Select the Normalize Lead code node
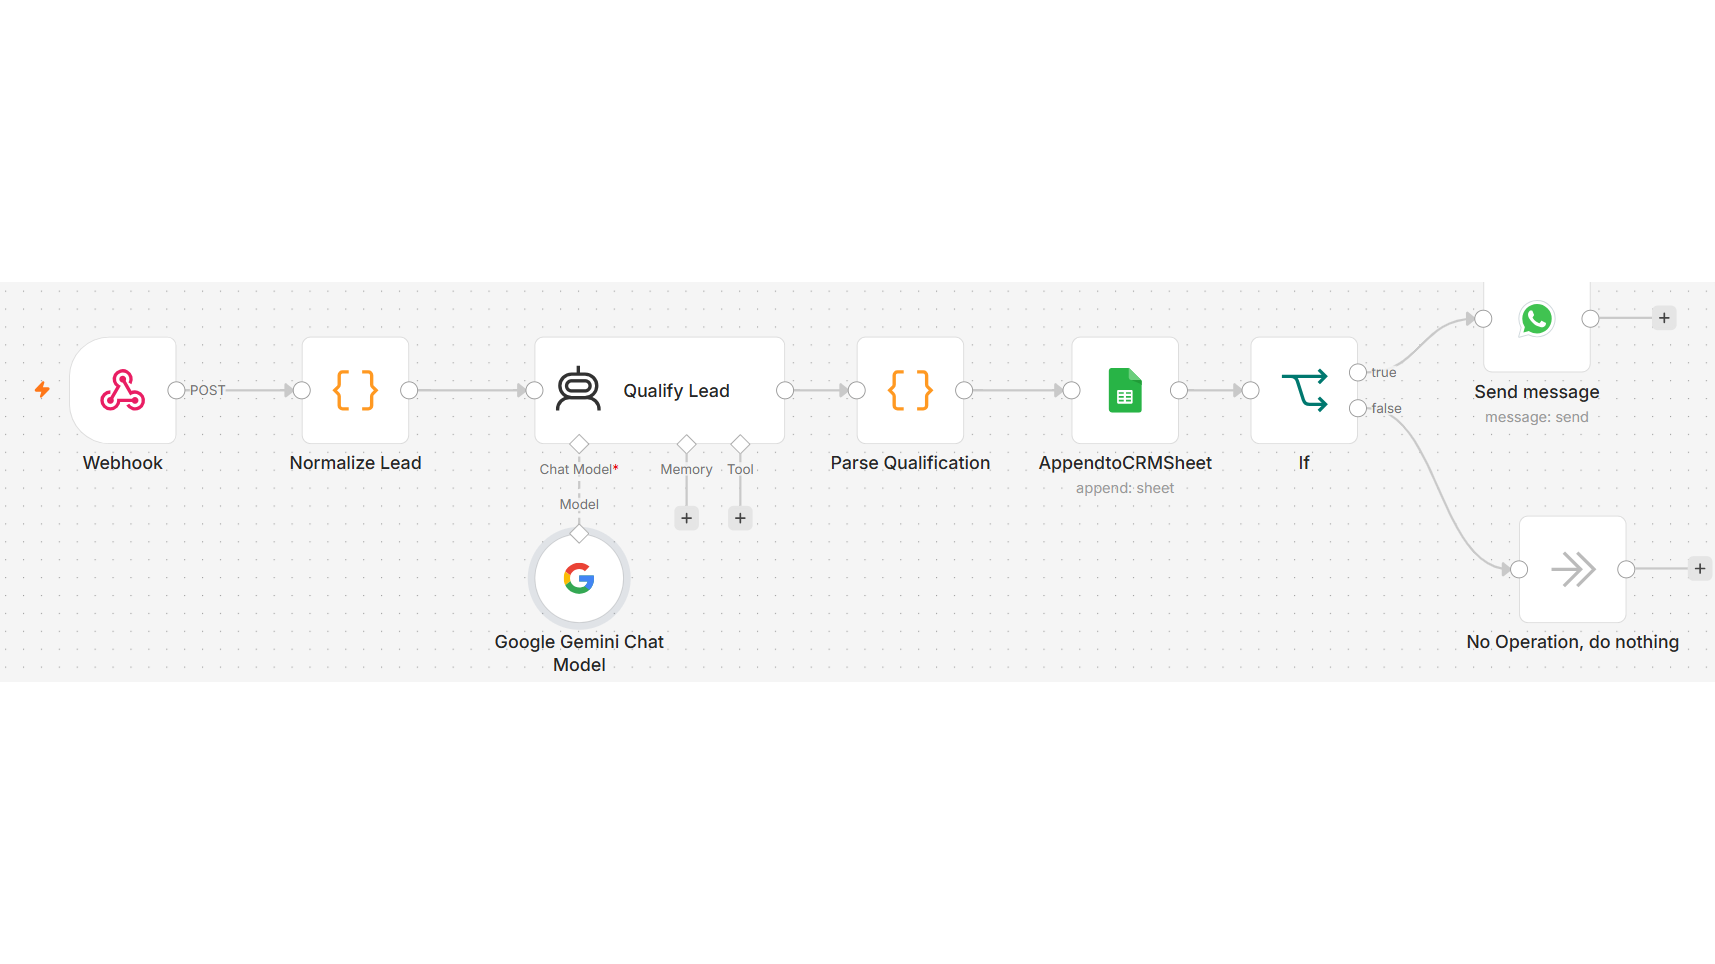This screenshot has width=1715, height=964. pyautogui.click(x=355, y=390)
